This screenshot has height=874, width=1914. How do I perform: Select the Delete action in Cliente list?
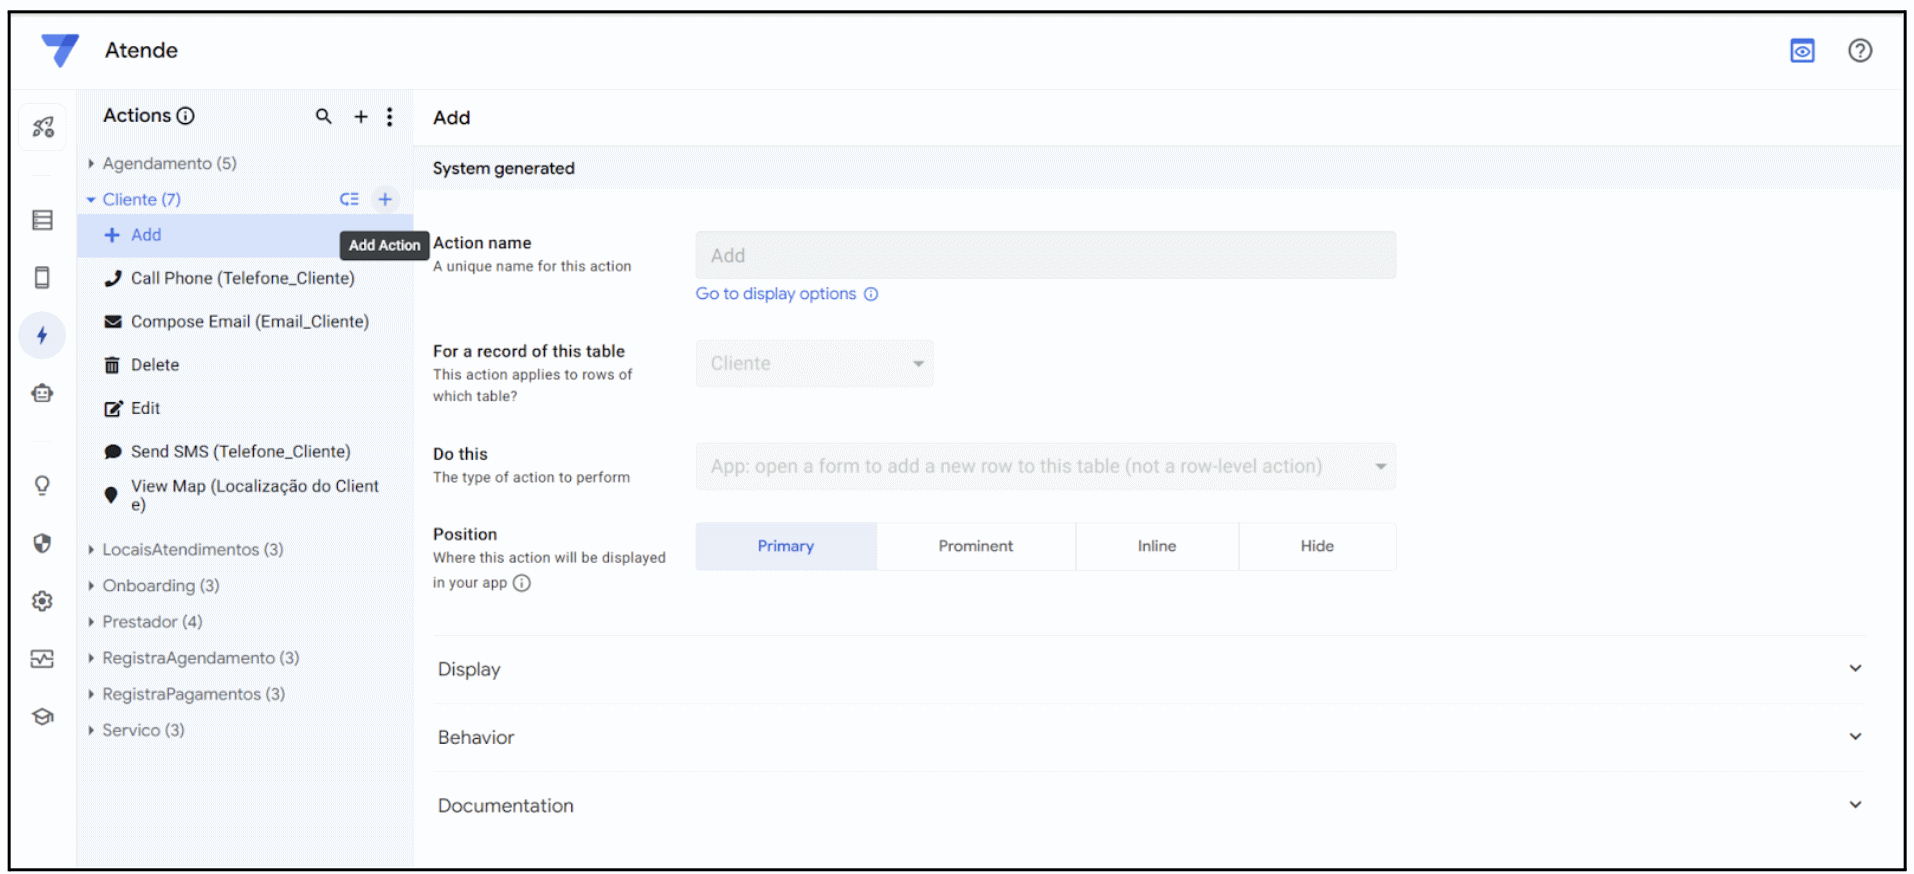coord(155,365)
